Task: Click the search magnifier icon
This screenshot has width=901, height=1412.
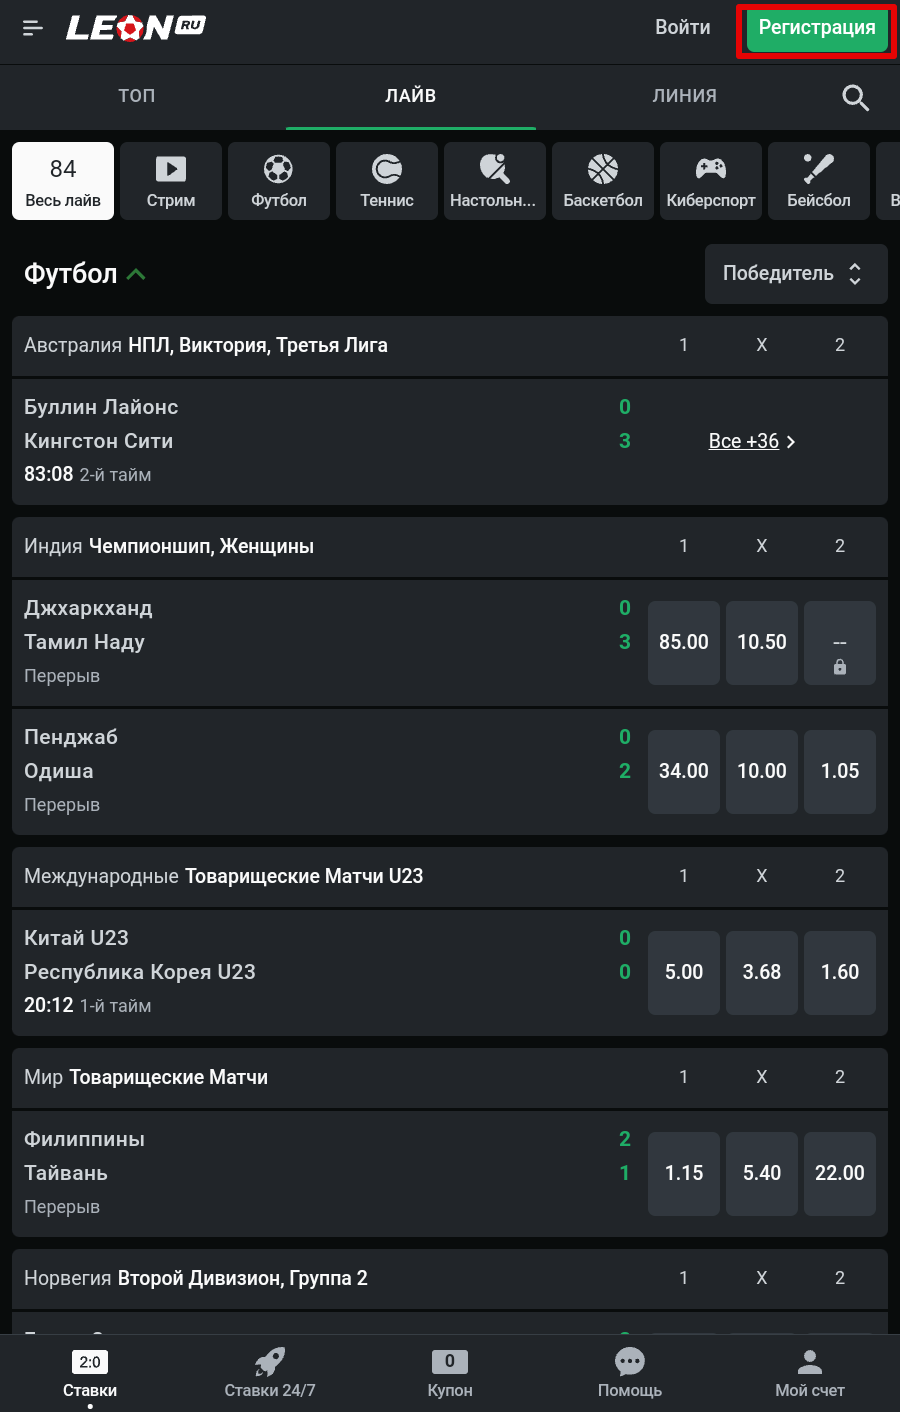Action: [855, 97]
